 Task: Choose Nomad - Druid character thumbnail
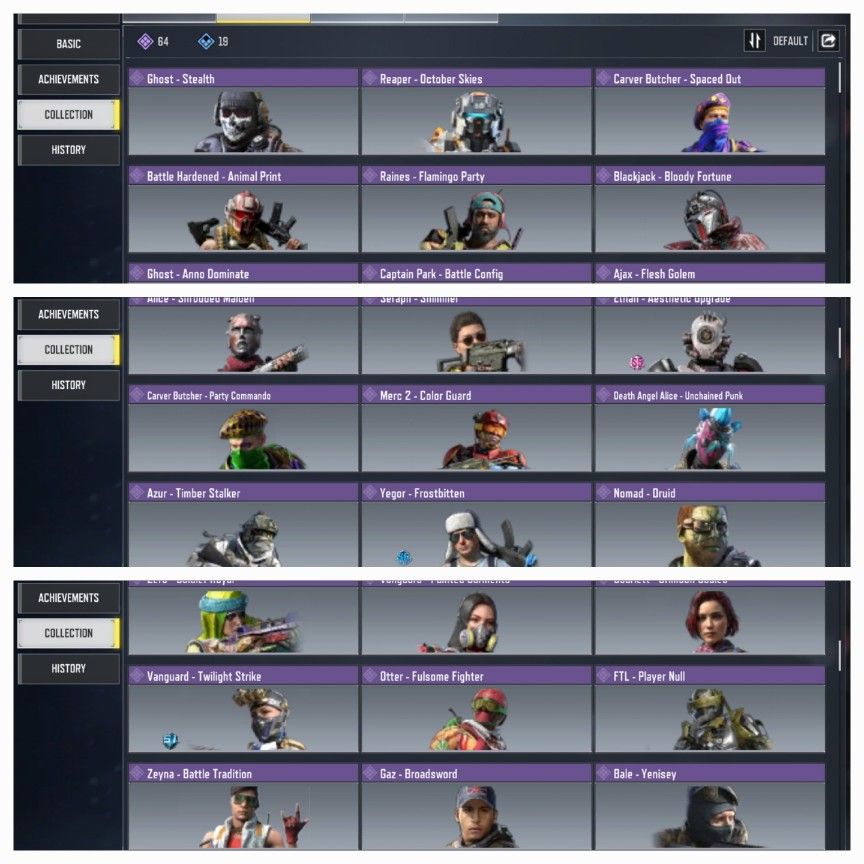pos(710,525)
